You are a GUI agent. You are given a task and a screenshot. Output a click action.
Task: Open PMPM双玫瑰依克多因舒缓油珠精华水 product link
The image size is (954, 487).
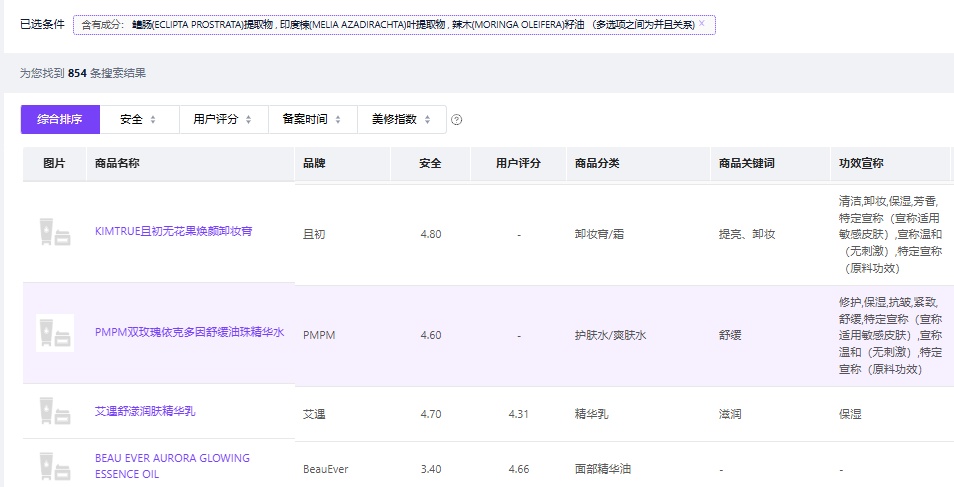(x=189, y=332)
